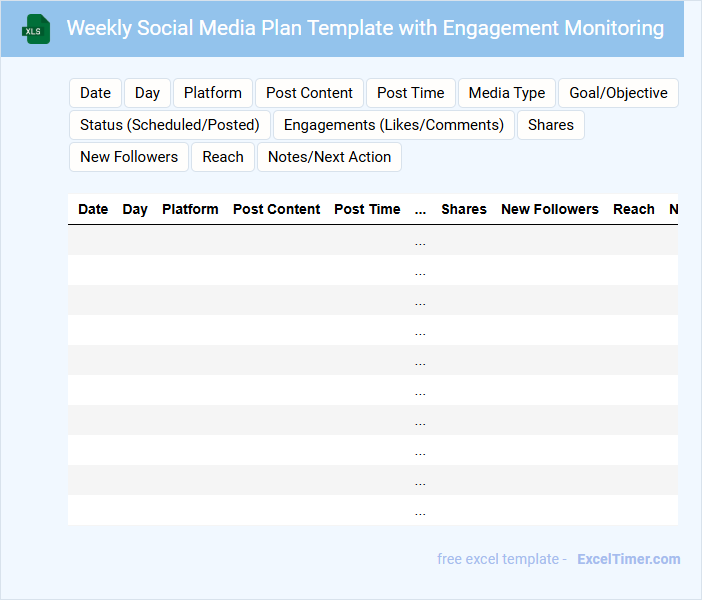The width and height of the screenshot is (702, 600).
Task: Click the Engagements (Likes/Comments) tag
Action: coord(394,125)
